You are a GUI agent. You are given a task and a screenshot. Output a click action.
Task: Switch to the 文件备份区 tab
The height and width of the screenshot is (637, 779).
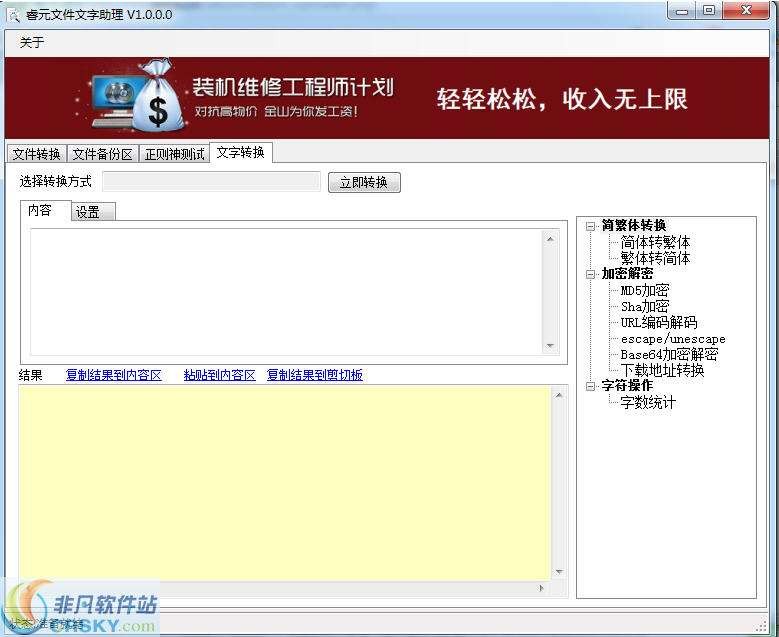pos(102,154)
